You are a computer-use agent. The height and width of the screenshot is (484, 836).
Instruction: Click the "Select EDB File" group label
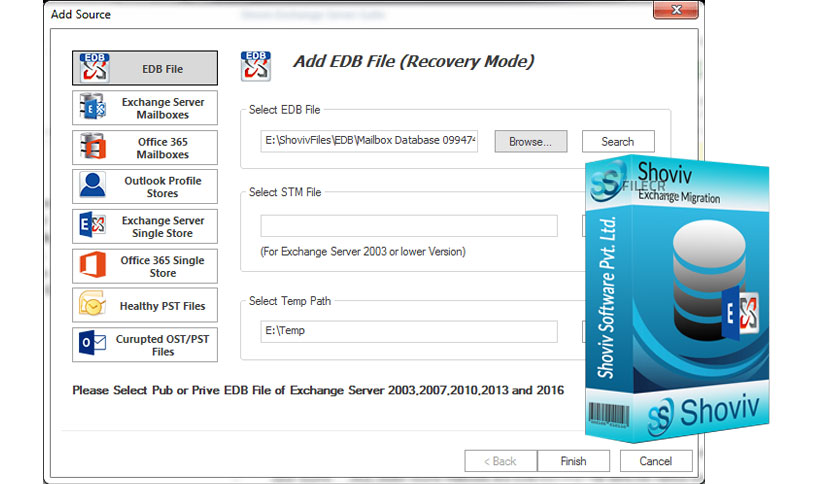click(x=284, y=110)
